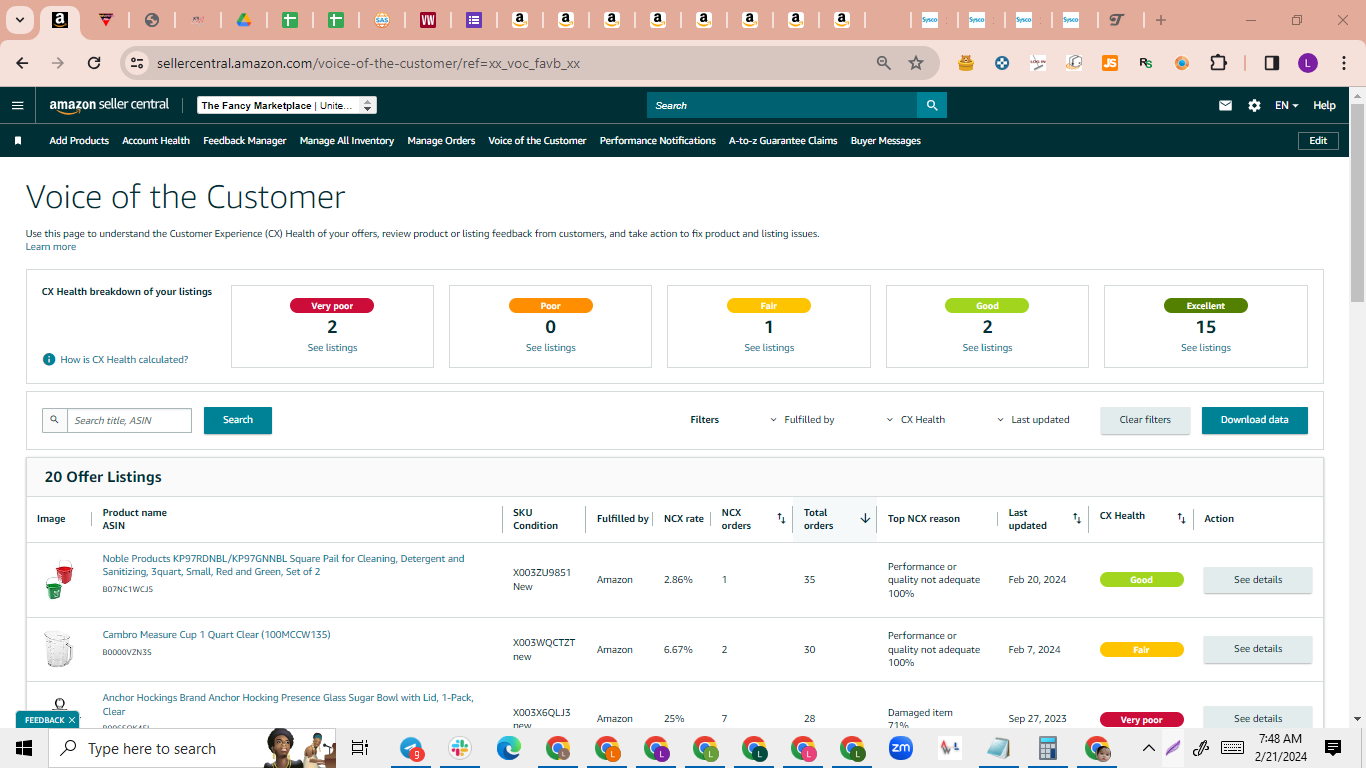Image resolution: width=1366 pixels, height=768 pixels.
Task: Open the address bar zoom magnifier icon
Action: click(884, 63)
